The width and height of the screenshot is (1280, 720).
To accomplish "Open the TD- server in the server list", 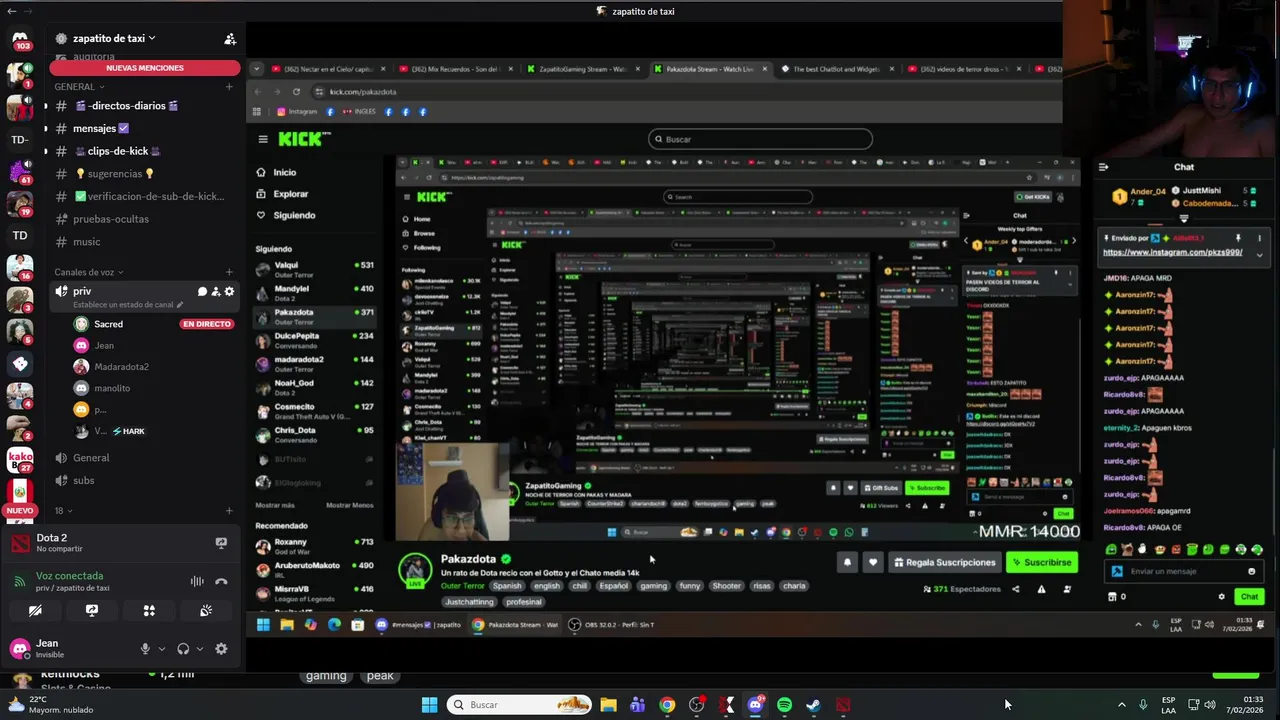I will click(x=20, y=140).
